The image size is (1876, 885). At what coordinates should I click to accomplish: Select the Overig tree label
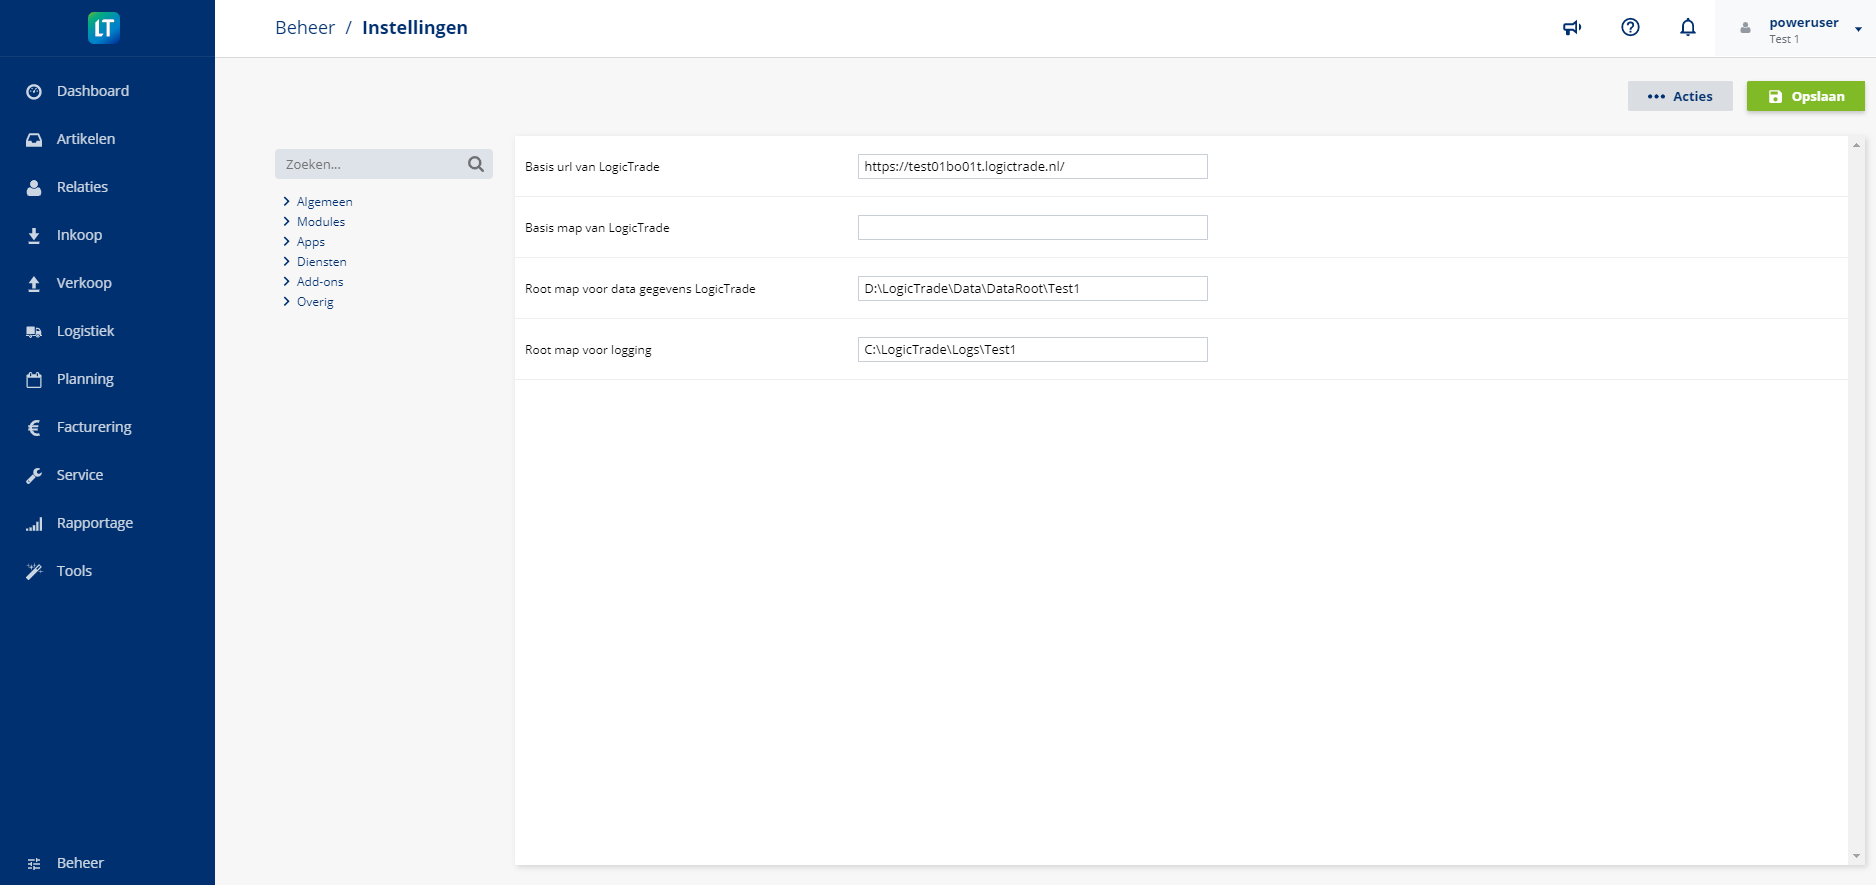point(315,302)
